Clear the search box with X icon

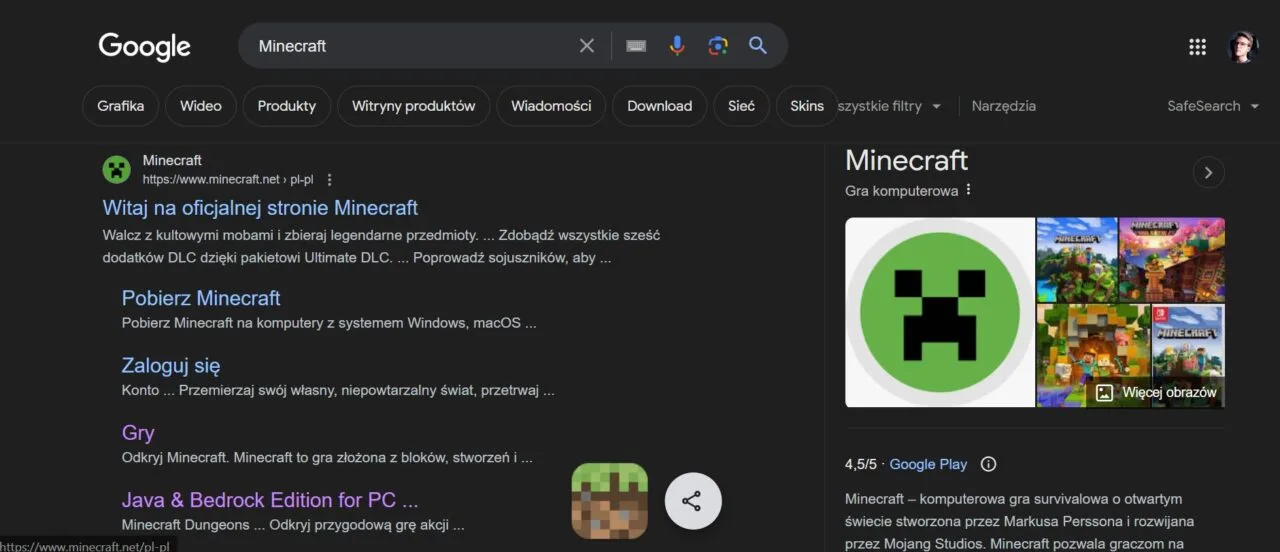click(587, 46)
